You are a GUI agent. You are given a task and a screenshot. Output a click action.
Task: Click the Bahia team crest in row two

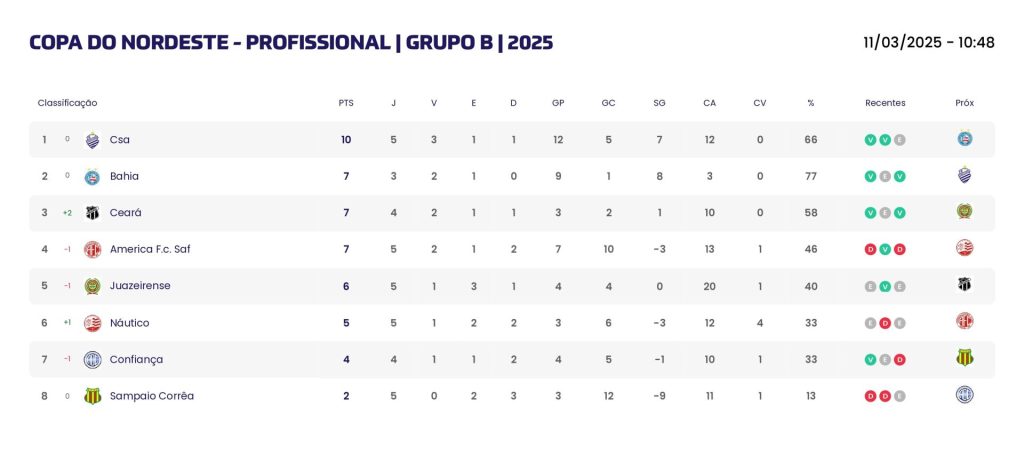pyautogui.click(x=93, y=176)
